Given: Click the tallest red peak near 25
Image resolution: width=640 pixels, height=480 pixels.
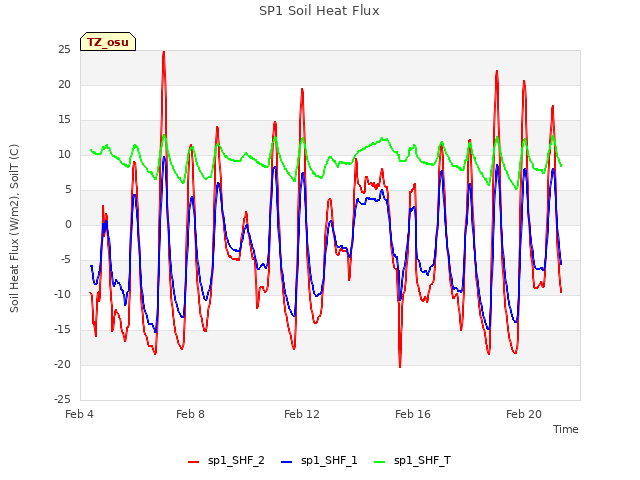Looking at the screenshot, I should [164, 52].
